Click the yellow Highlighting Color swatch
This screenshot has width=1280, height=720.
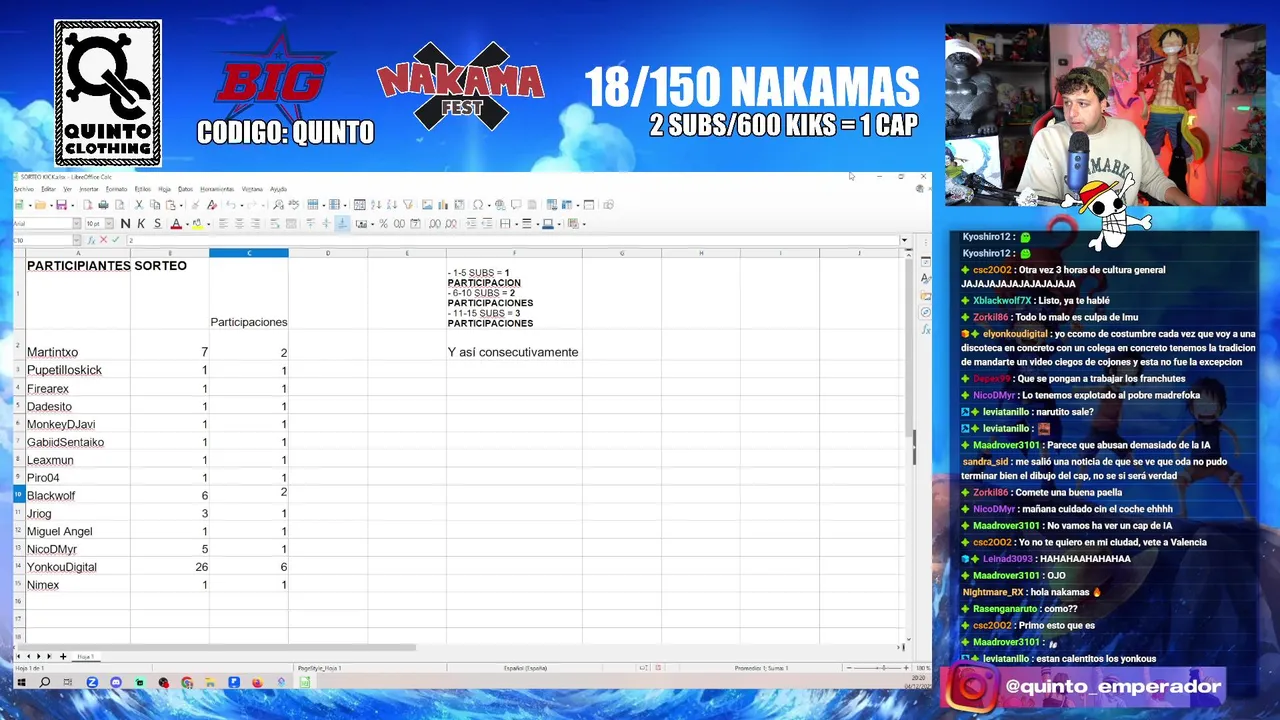point(197,223)
